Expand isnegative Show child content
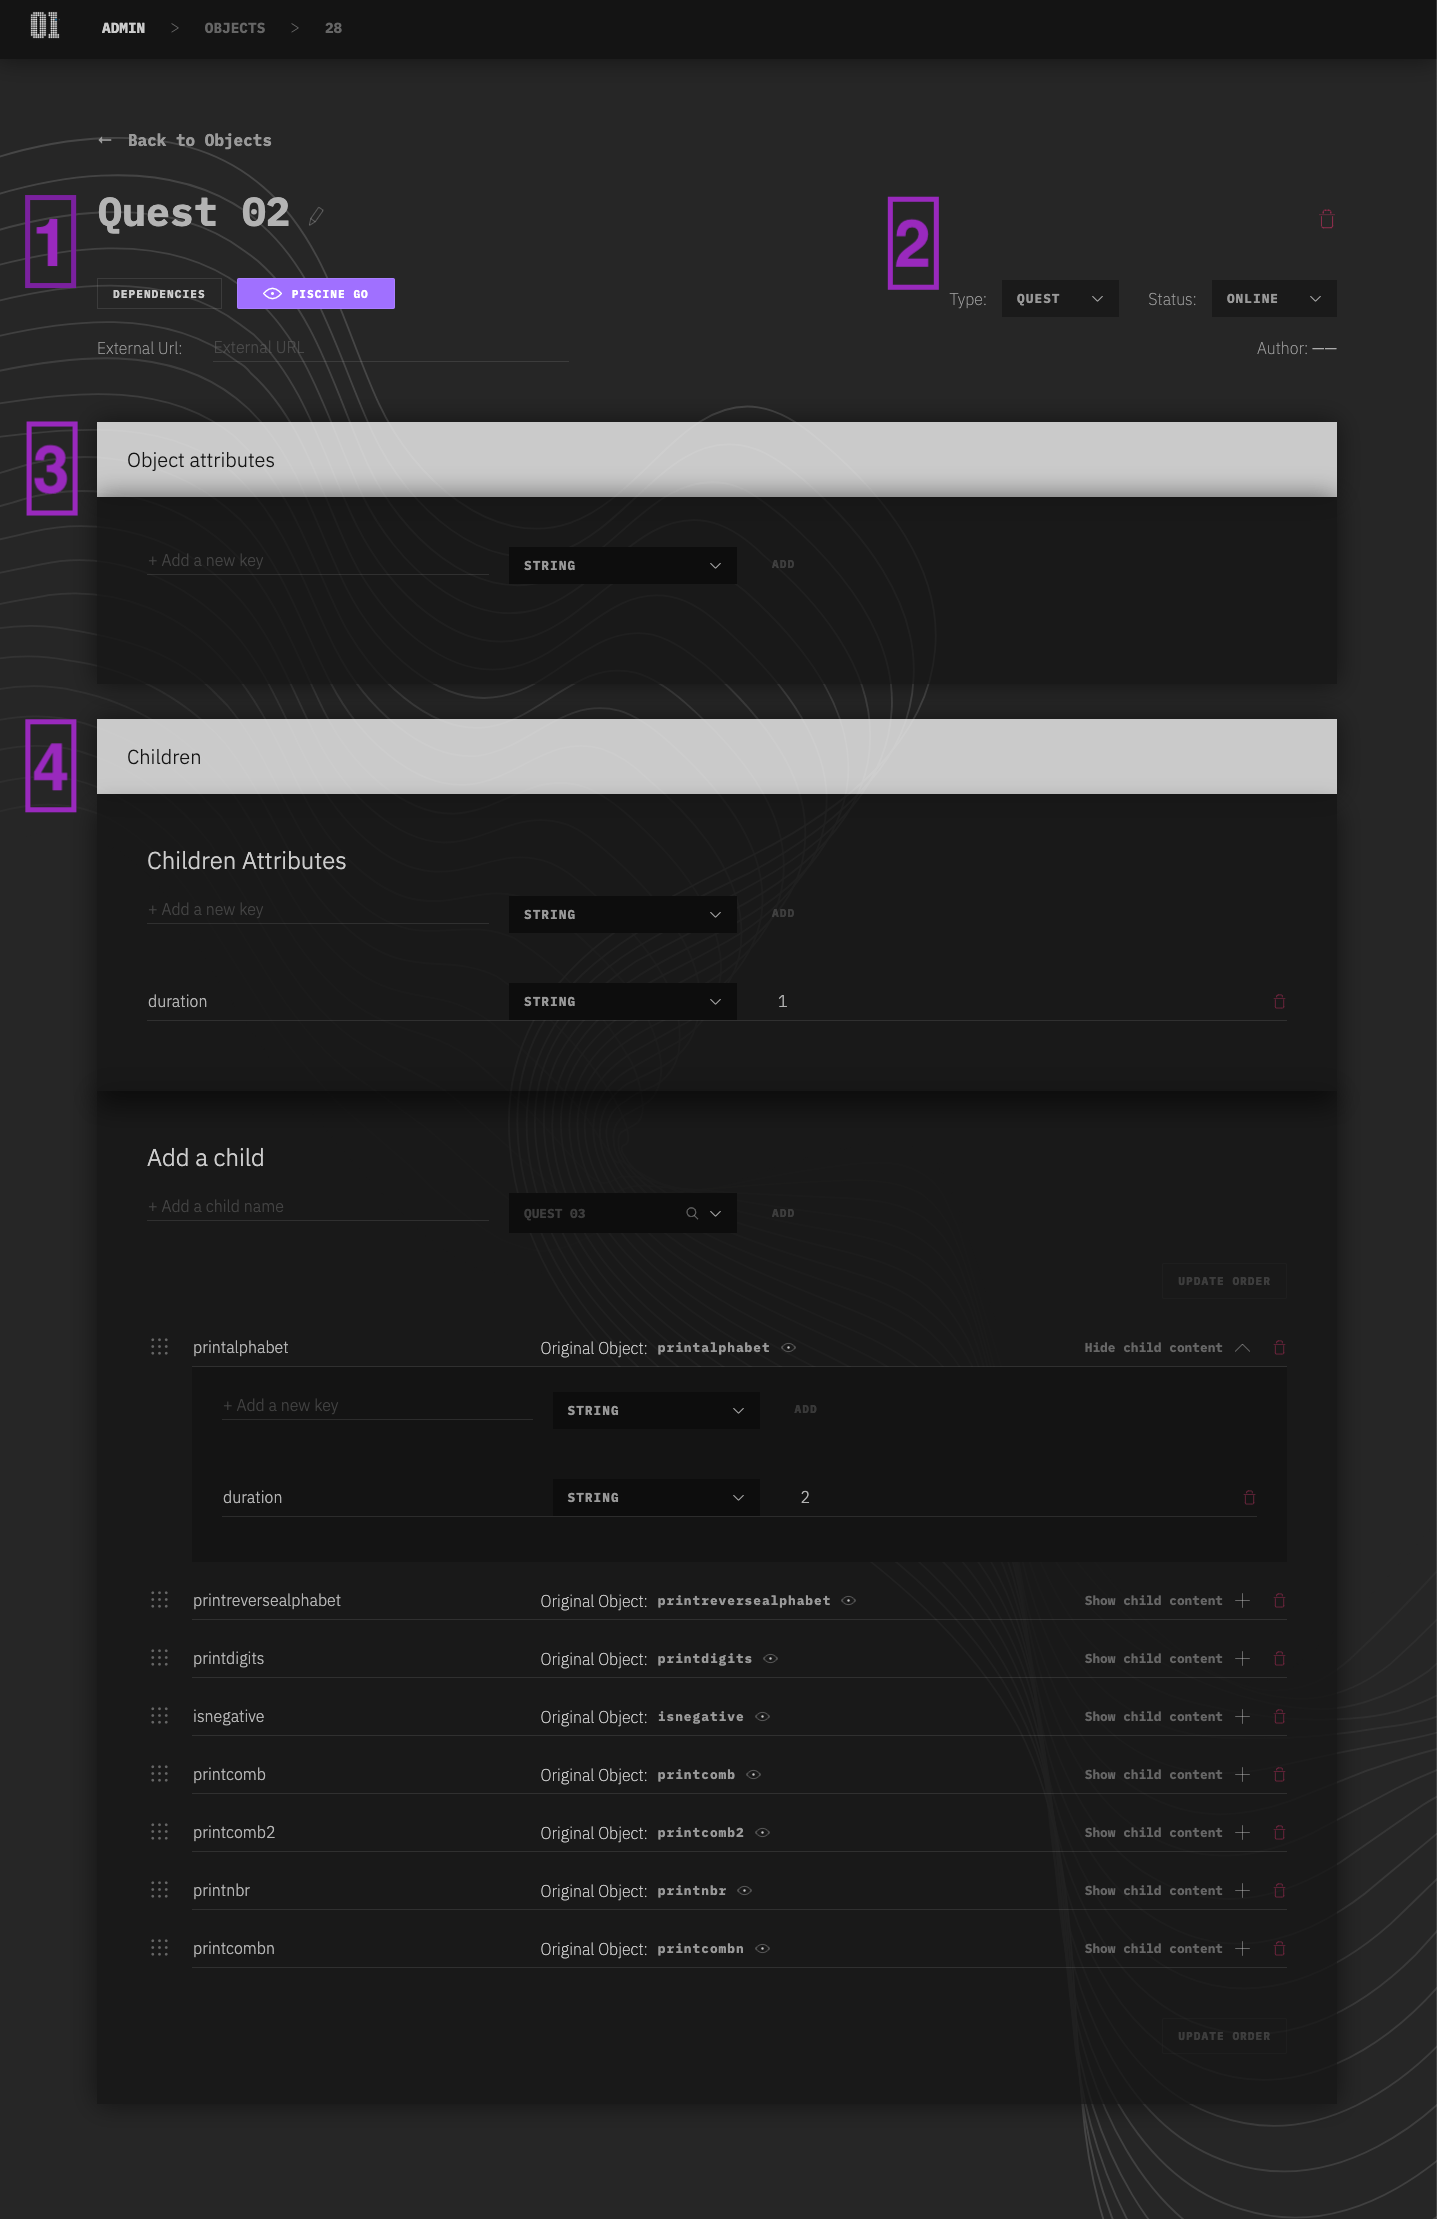 [1167, 1717]
